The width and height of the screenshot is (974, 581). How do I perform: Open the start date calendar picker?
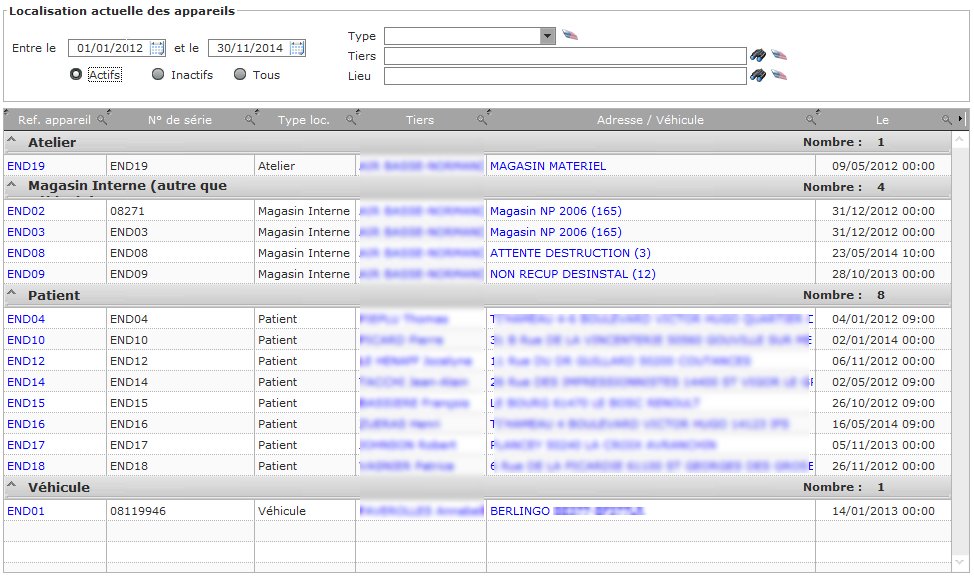tap(157, 48)
